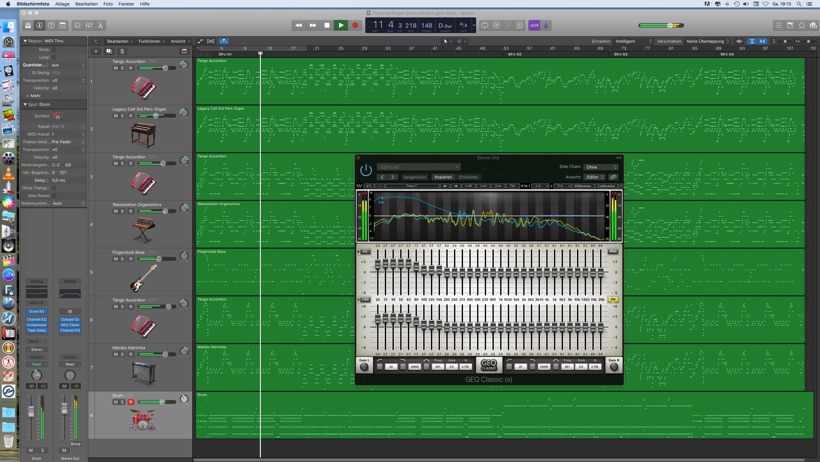Click the Wavestation Organomics track volume slider
Image resolution: width=820 pixels, height=462 pixels.
click(x=155, y=211)
